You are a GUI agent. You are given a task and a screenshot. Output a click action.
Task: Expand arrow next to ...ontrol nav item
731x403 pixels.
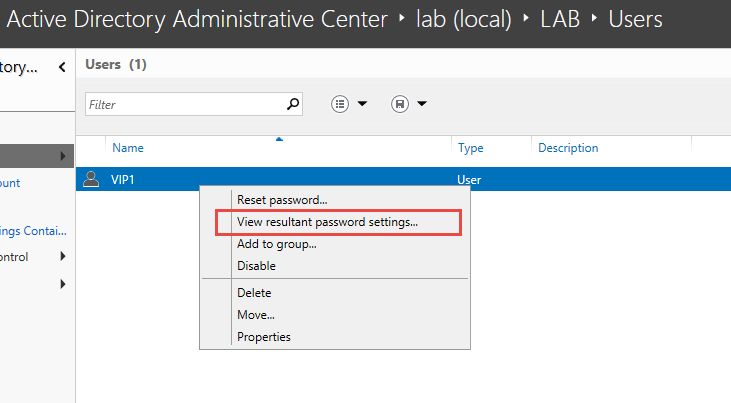click(x=63, y=256)
